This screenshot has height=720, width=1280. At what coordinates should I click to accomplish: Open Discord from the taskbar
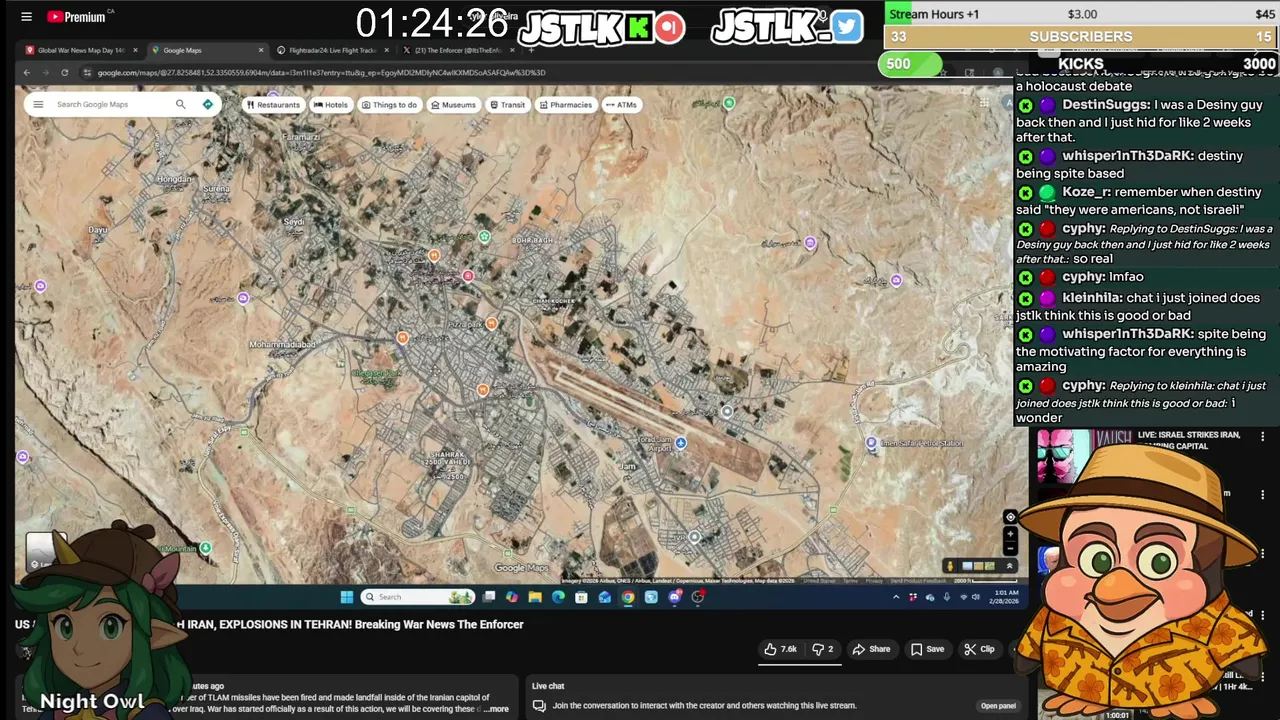[x=675, y=597]
